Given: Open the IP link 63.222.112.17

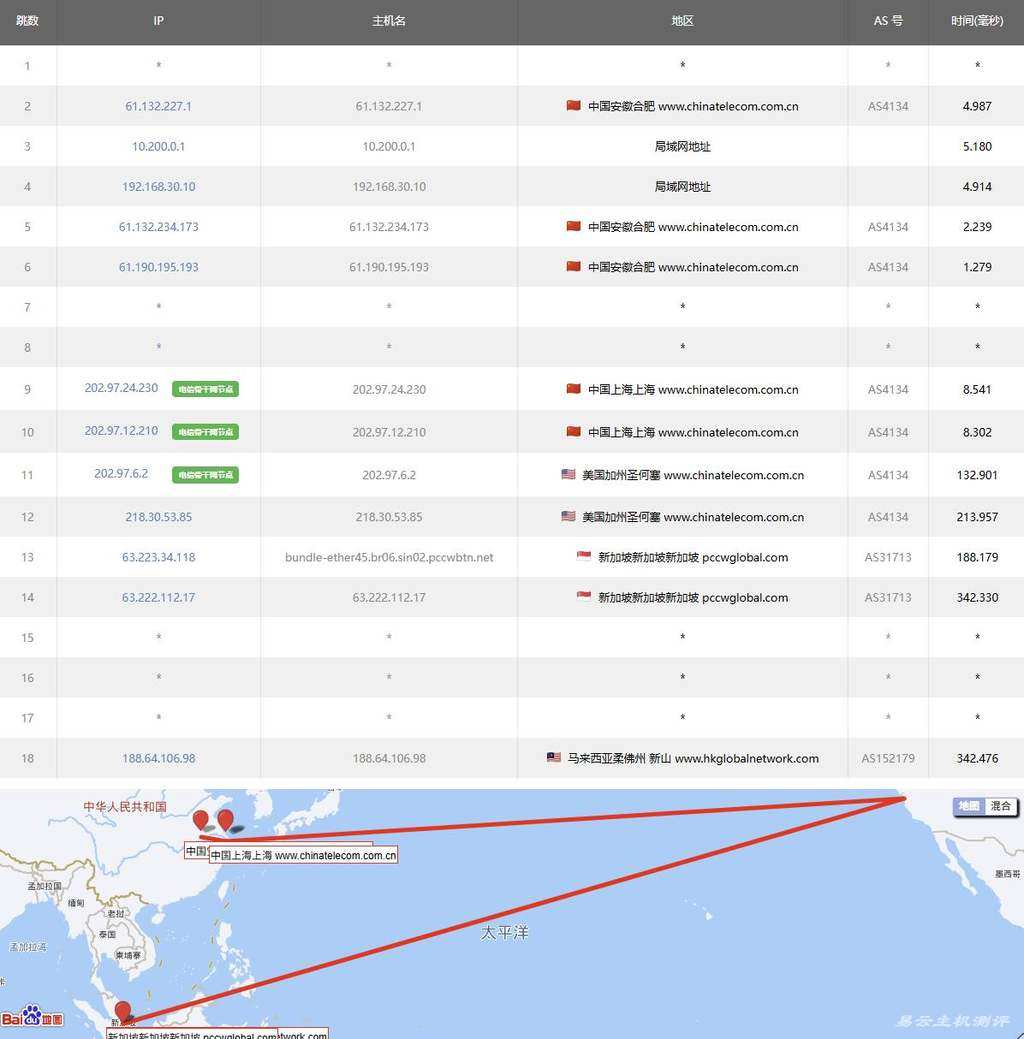Looking at the screenshot, I should pos(158,597).
